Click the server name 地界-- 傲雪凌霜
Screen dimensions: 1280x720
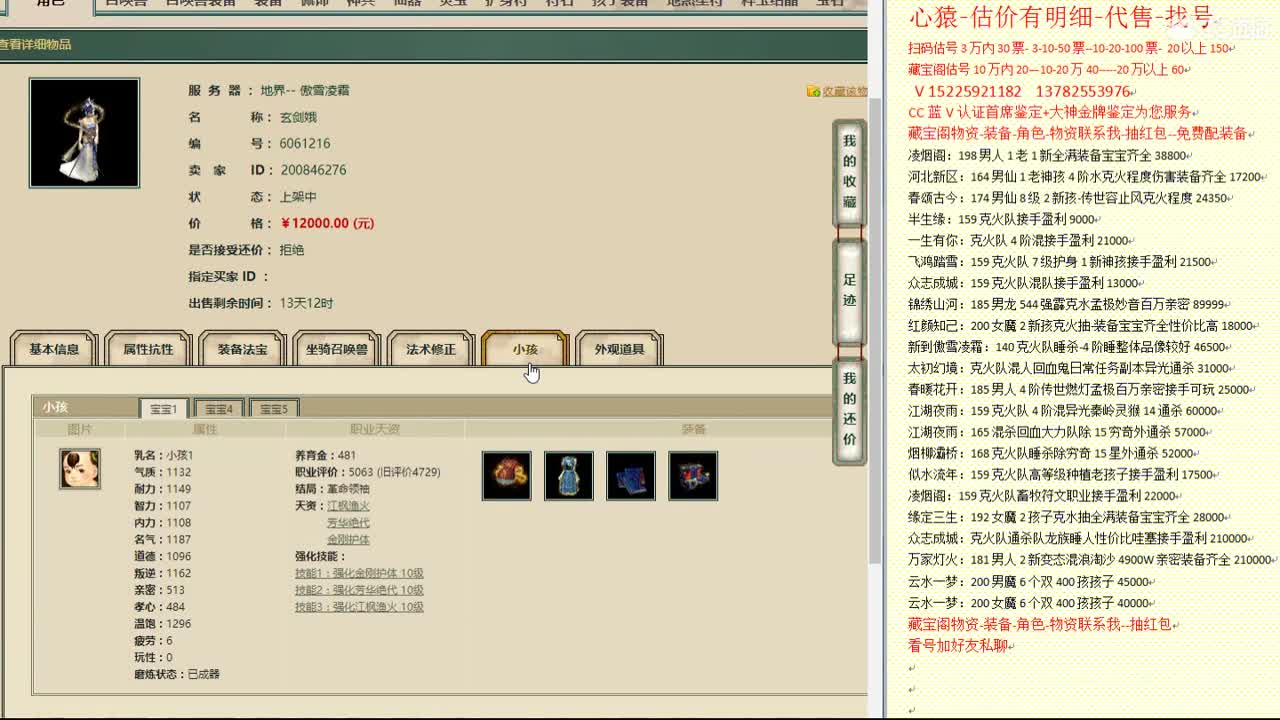(305, 90)
